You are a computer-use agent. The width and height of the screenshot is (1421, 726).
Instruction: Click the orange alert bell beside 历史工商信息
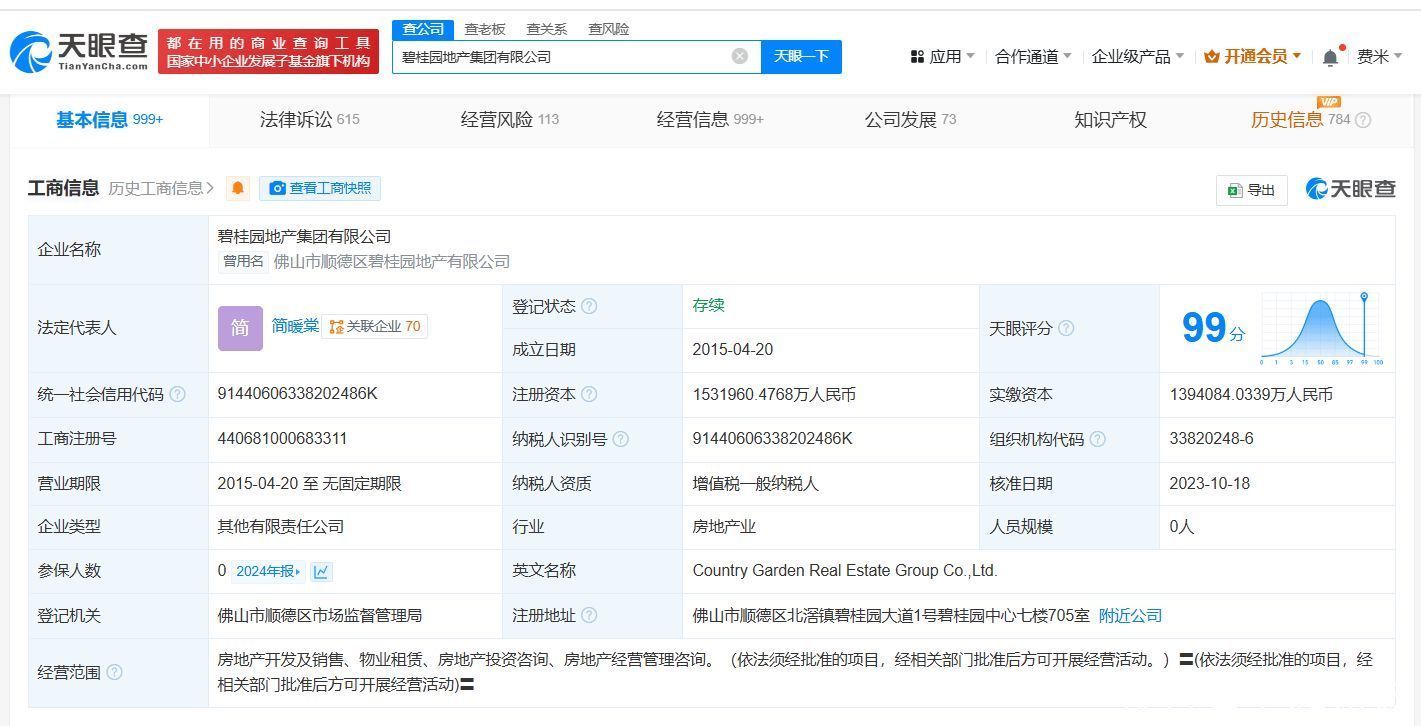[238, 188]
